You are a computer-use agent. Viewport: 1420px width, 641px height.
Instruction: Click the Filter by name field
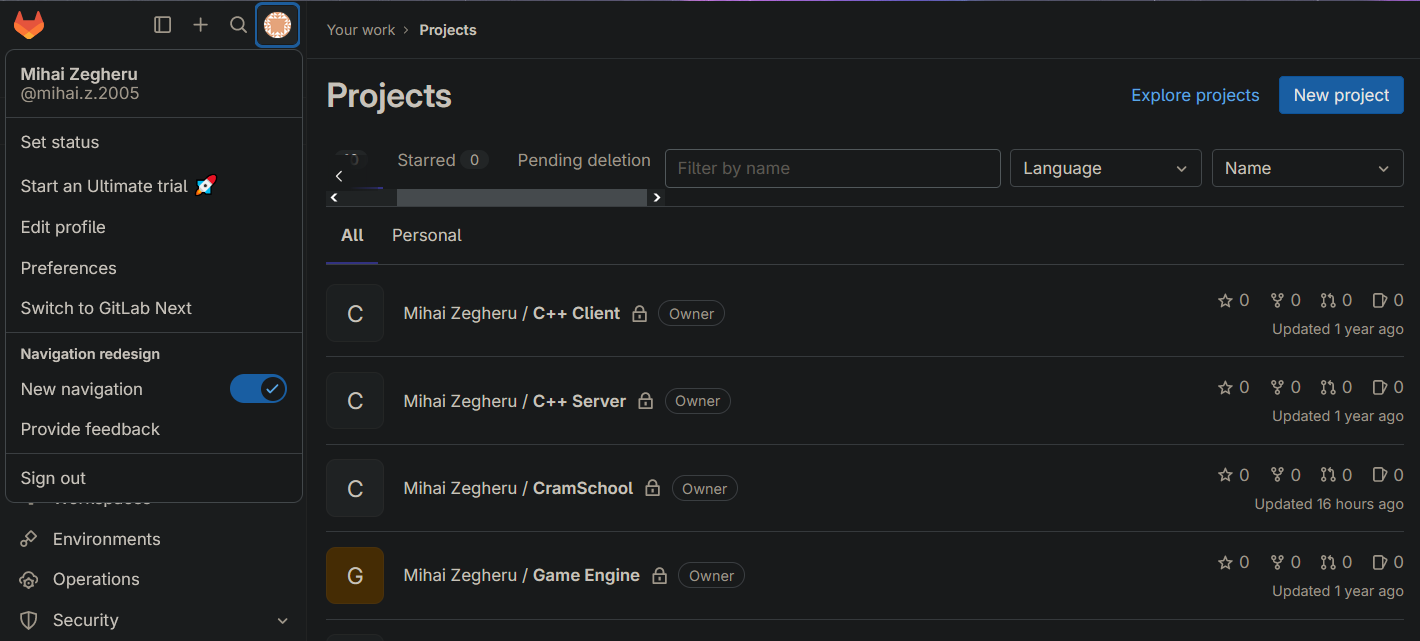832,168
